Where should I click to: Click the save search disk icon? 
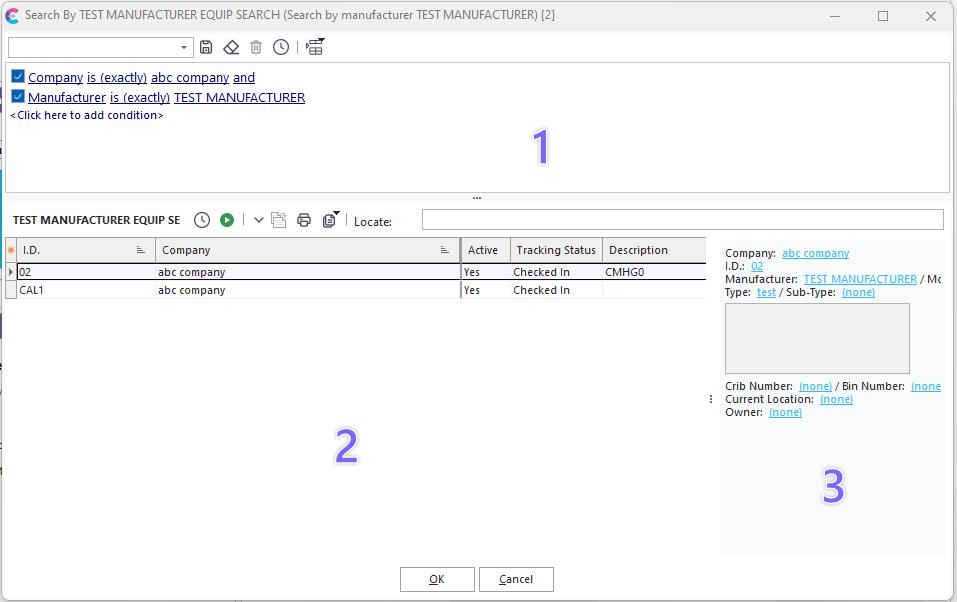[x=206, y=47]
